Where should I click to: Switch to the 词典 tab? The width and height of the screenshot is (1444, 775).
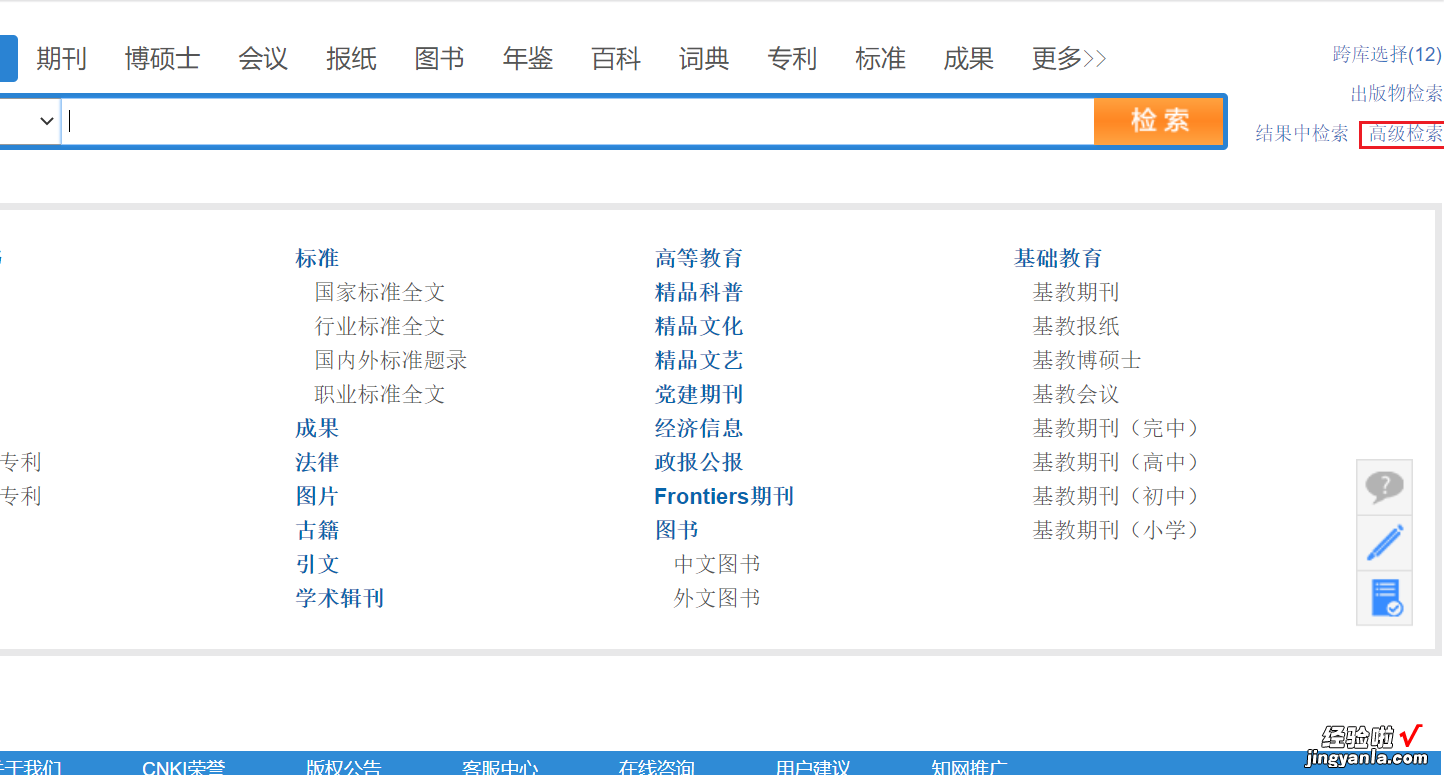(704, 59)
